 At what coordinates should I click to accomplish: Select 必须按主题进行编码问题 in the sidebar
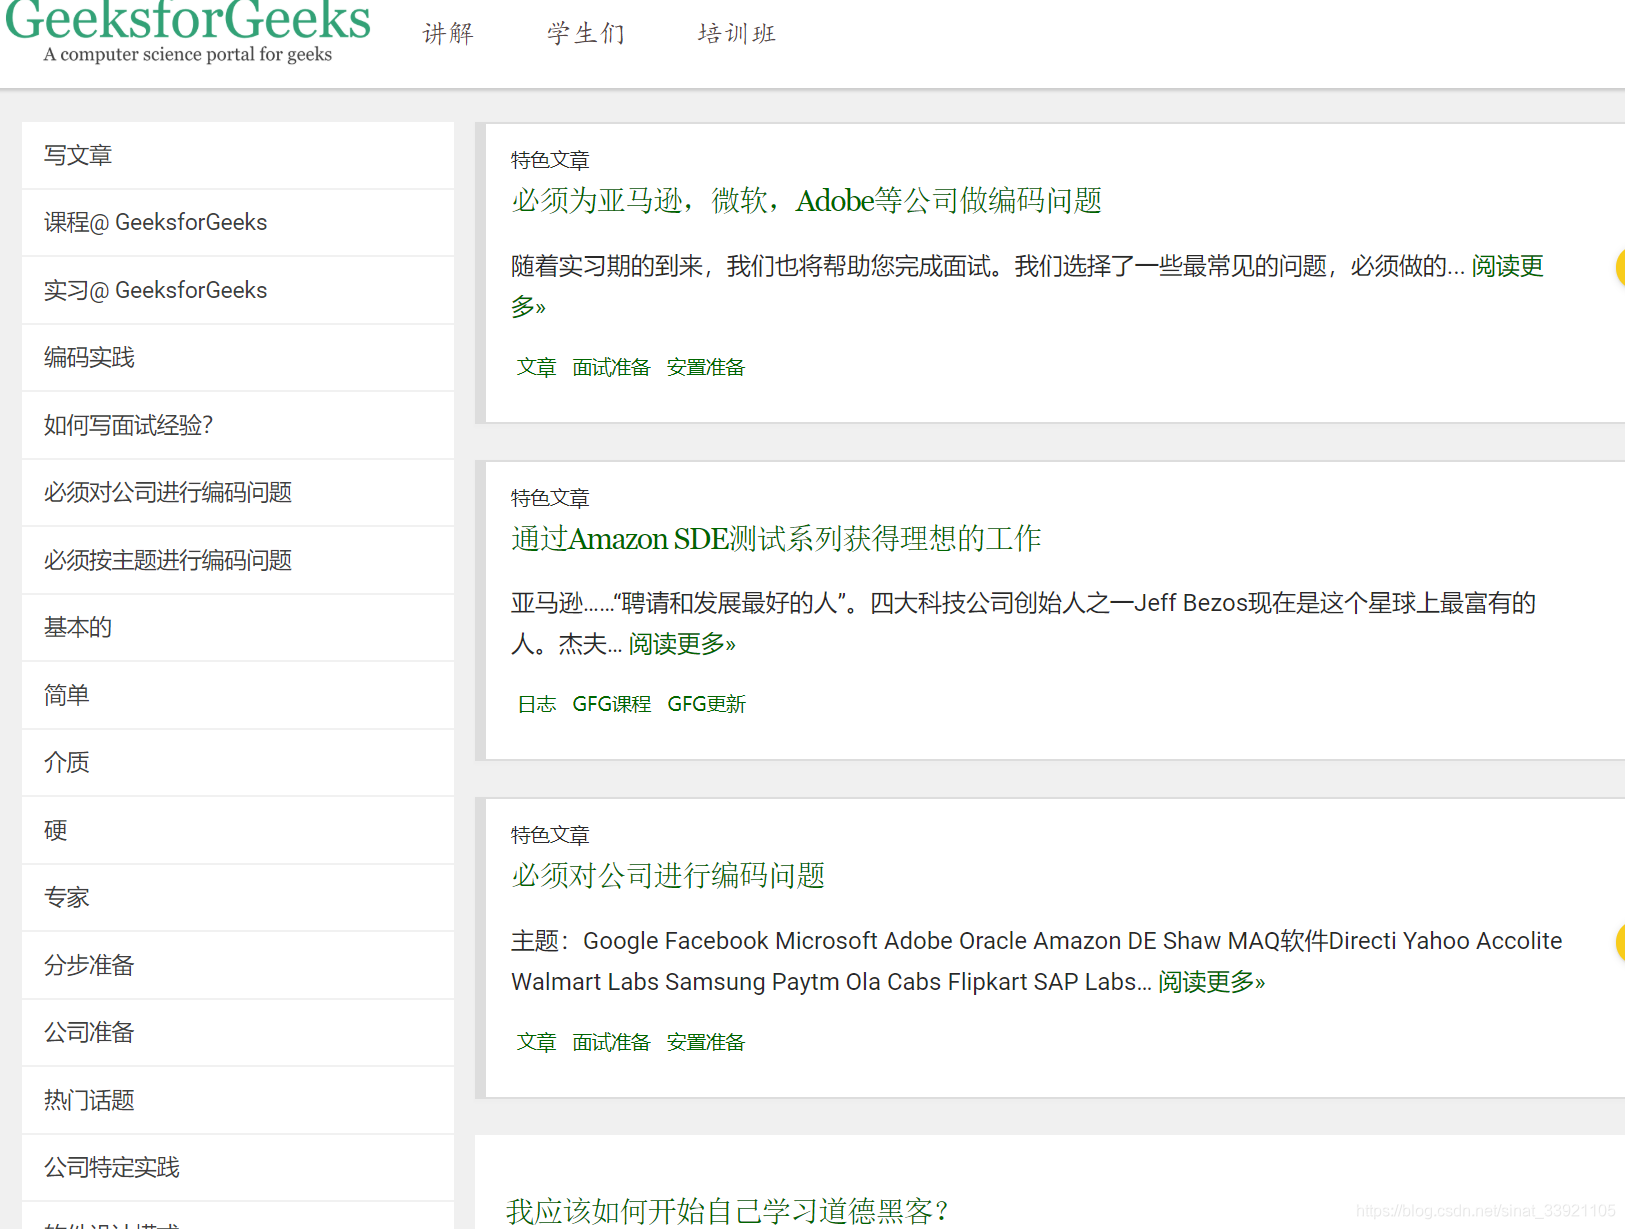click(x=238, y=560)
